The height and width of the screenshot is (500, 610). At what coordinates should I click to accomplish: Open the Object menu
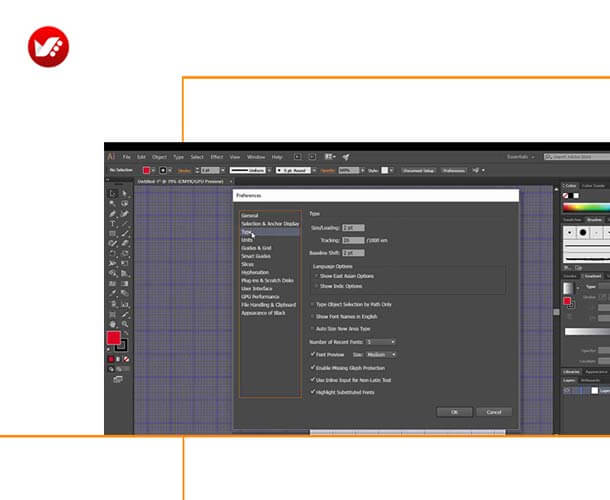point(159,157)
